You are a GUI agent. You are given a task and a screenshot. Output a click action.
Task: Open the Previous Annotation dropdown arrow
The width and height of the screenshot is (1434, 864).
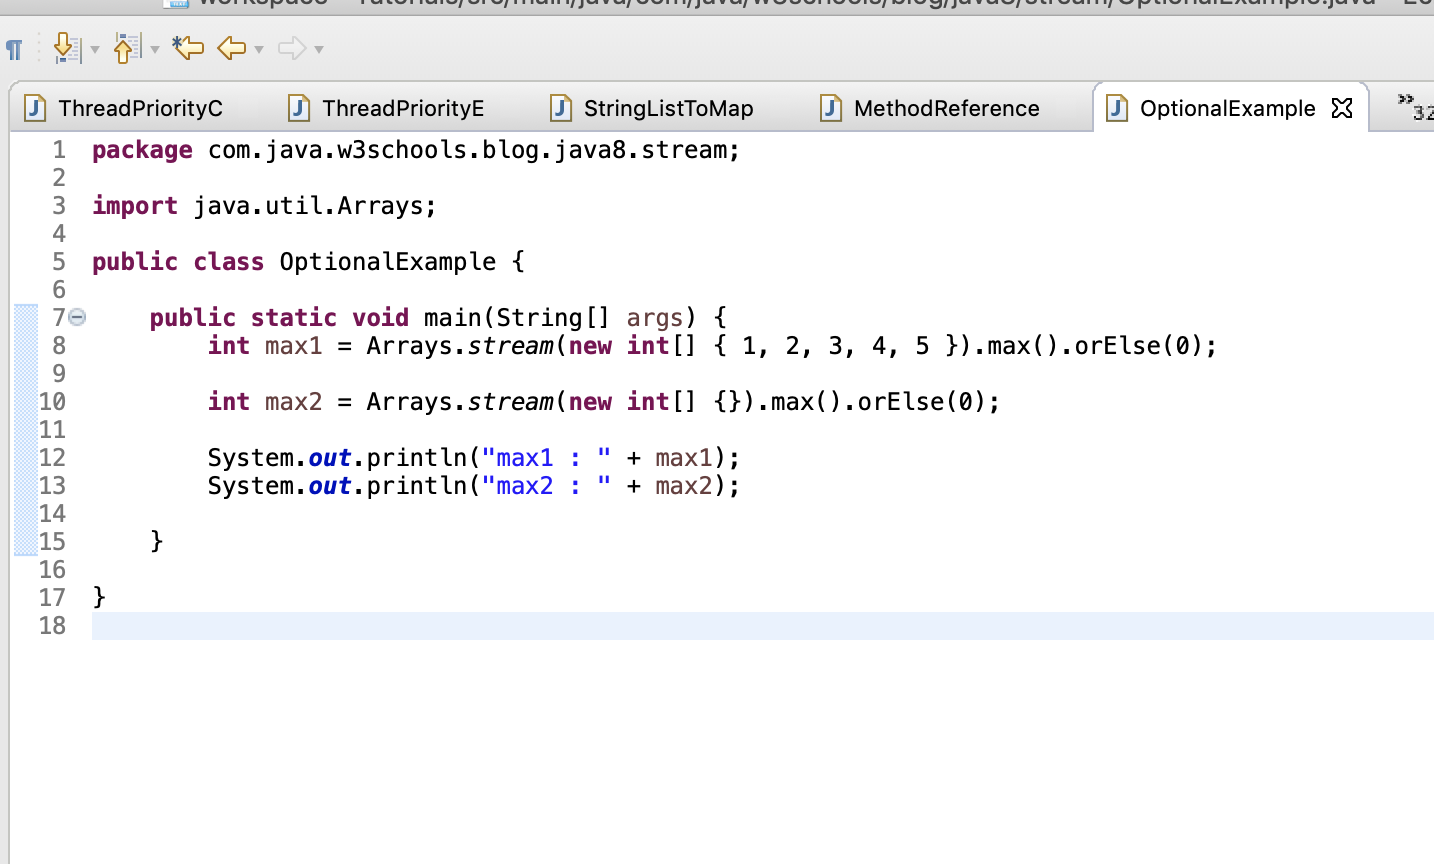click(x=154, y=48)
